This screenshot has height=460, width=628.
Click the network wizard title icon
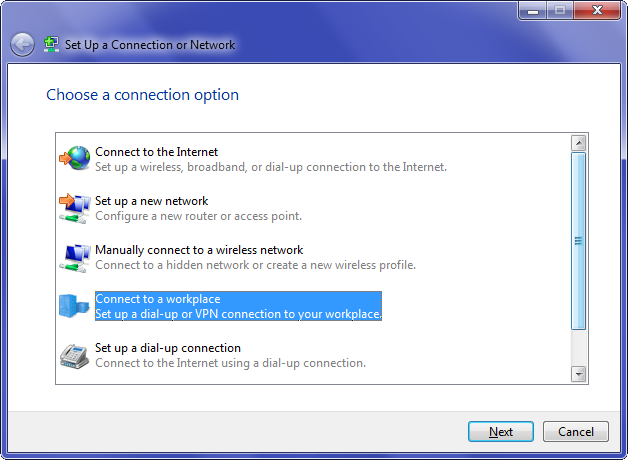click(51, 45)
